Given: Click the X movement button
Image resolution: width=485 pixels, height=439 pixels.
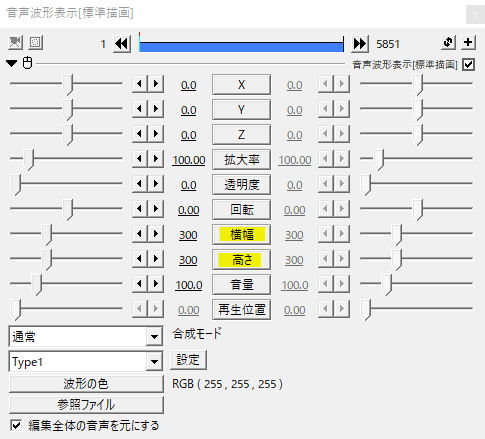Looking at the screenshot, I should 241,85.
